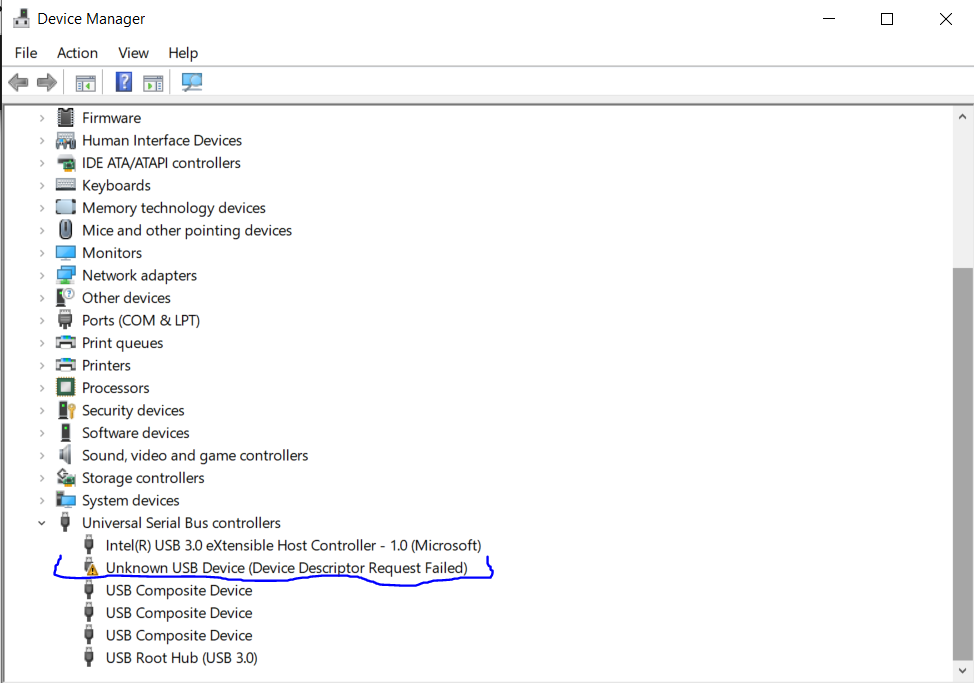Click the Forward arrow toolbar icon
Viewport: 974px width, 683px height.
[47, 82]
